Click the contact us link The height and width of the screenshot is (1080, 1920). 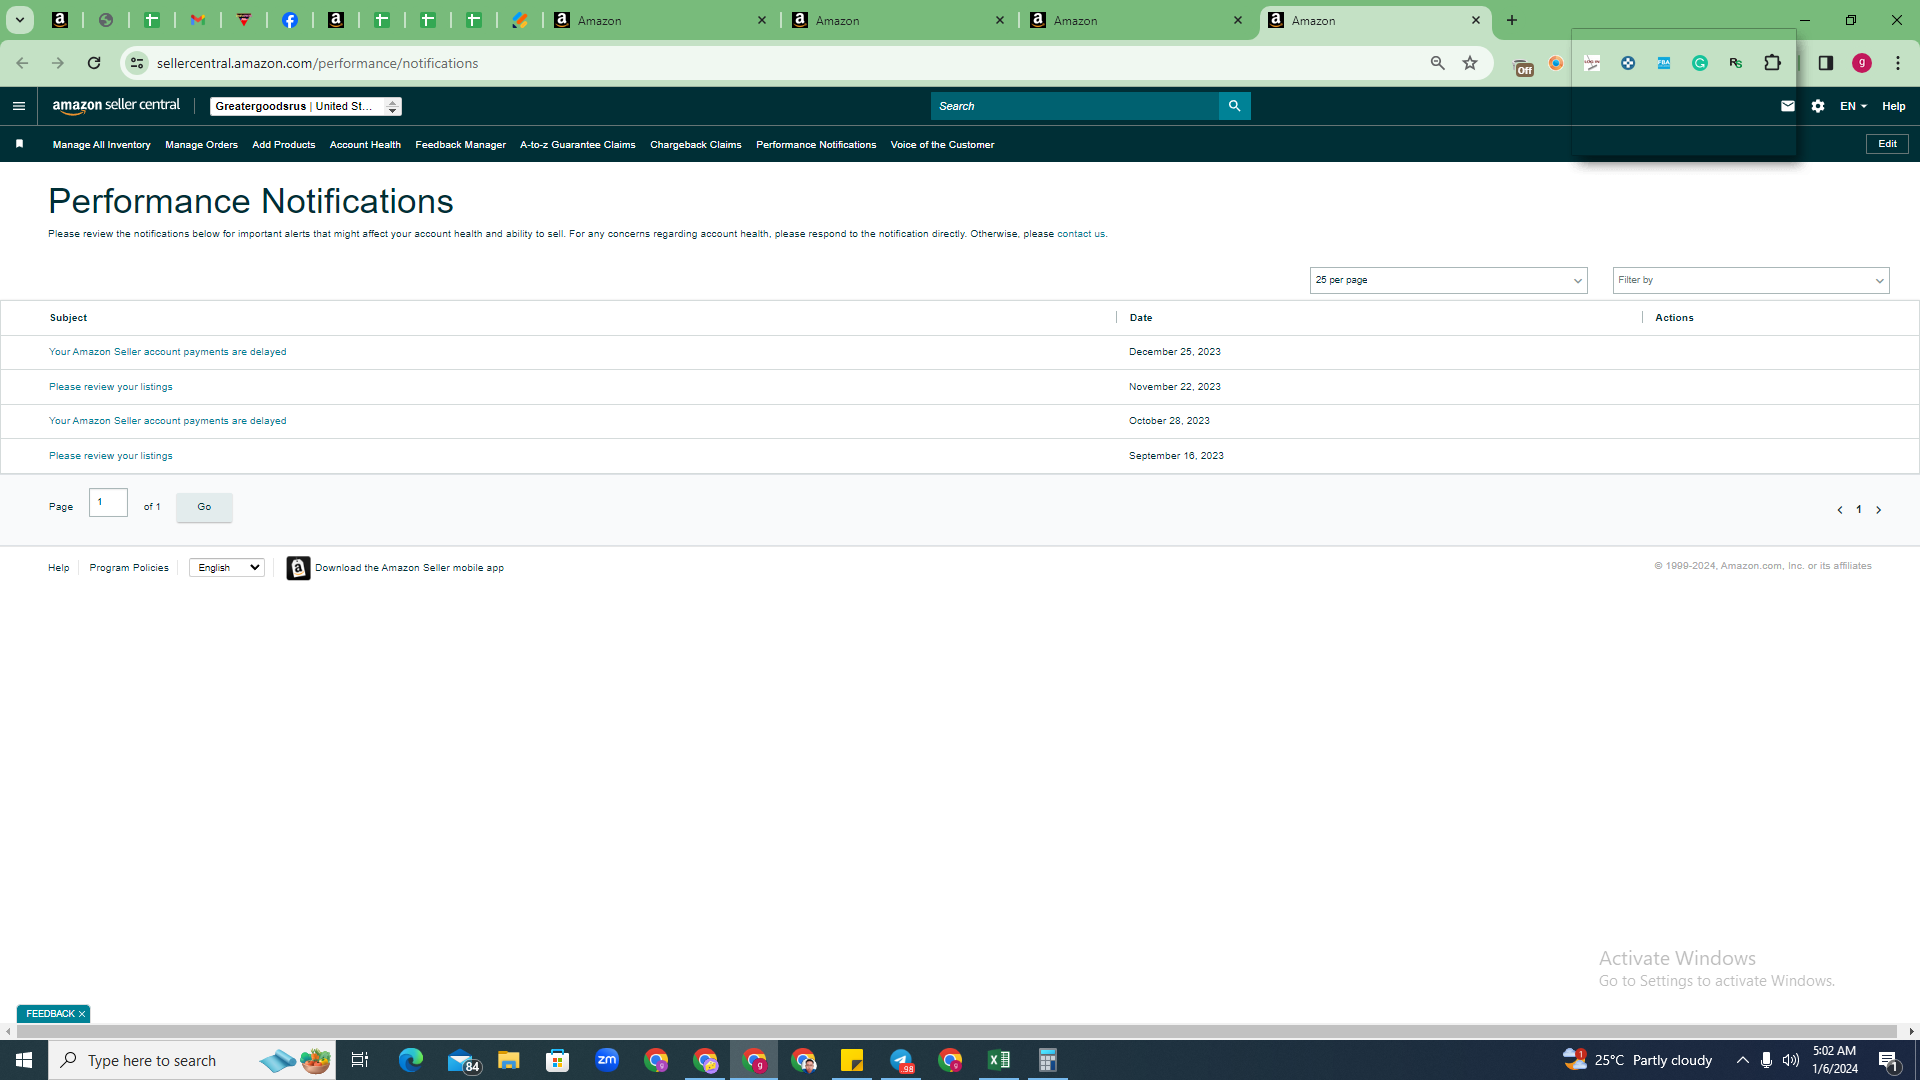point(1081,234)
